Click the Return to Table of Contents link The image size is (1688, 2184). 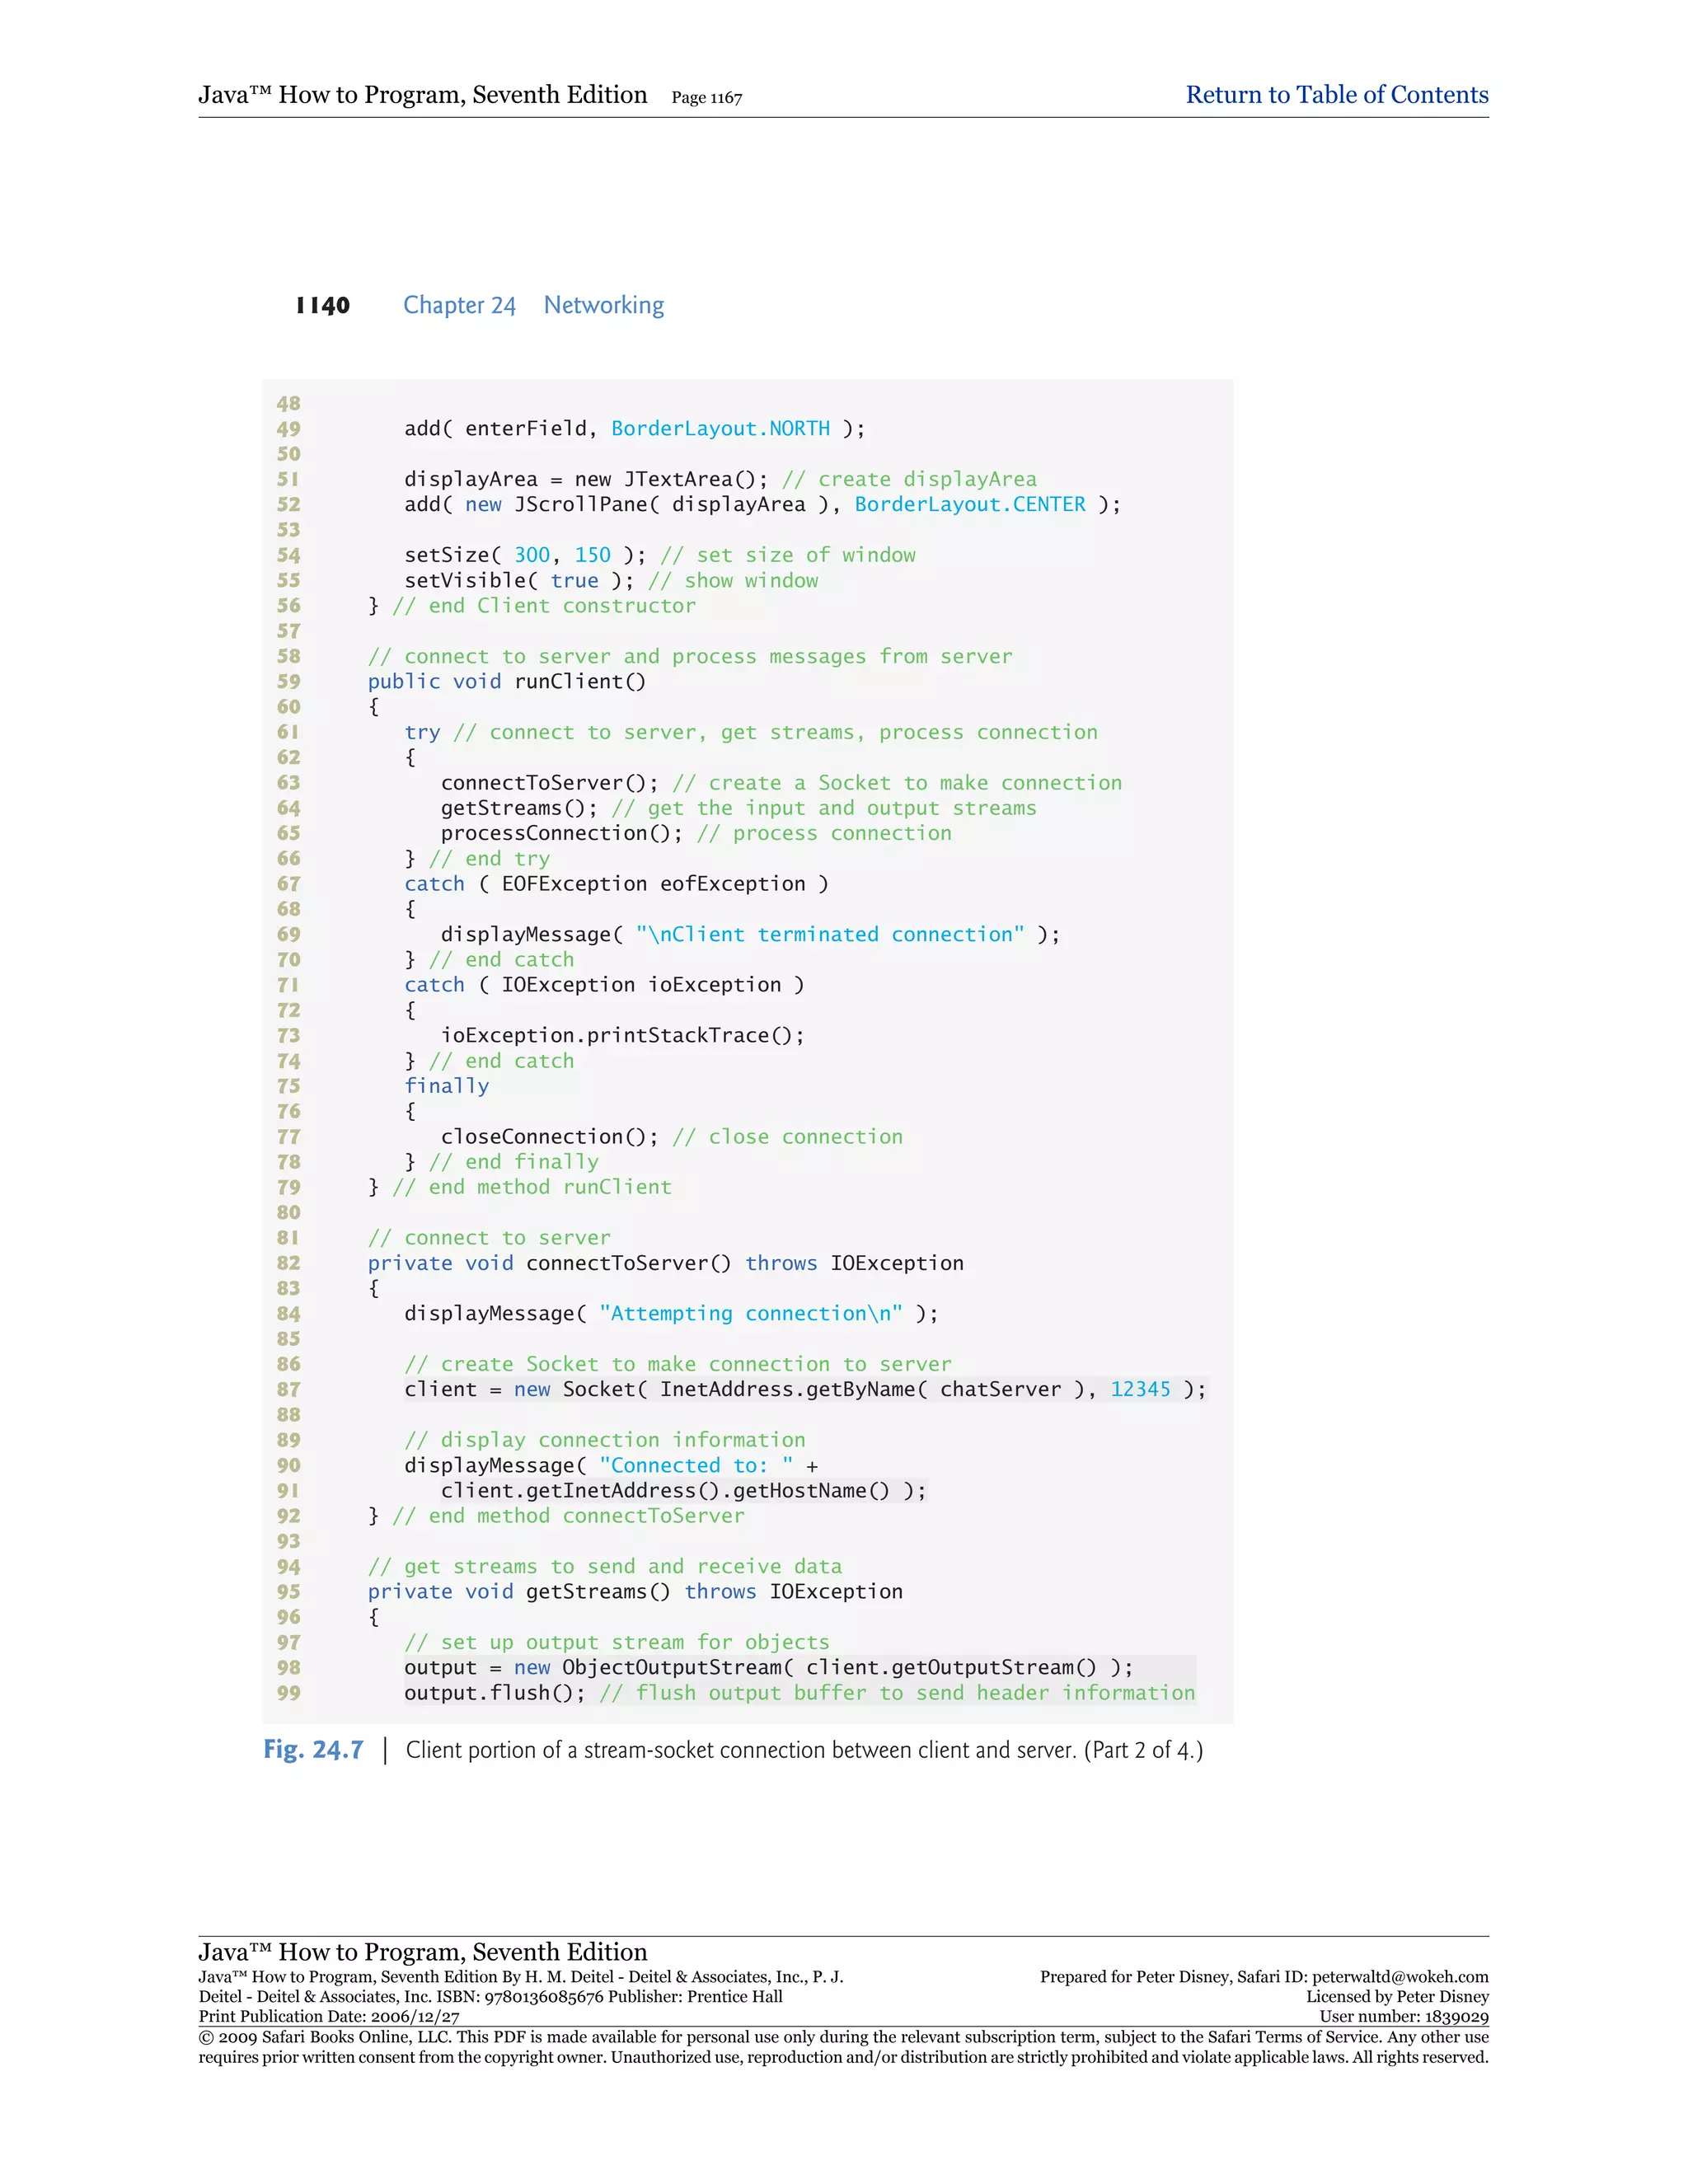(x=1336, y=95)
